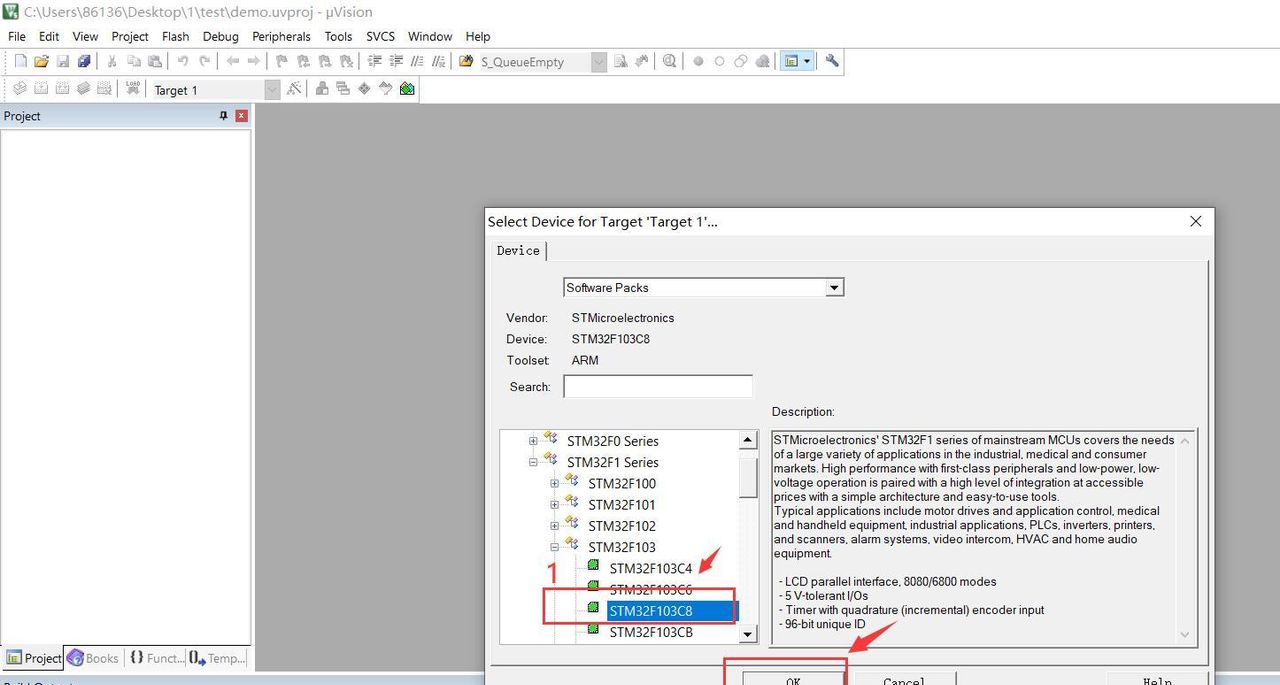Click the Open file folder icon
1280x685 pixels.
[x=41, y=62]
